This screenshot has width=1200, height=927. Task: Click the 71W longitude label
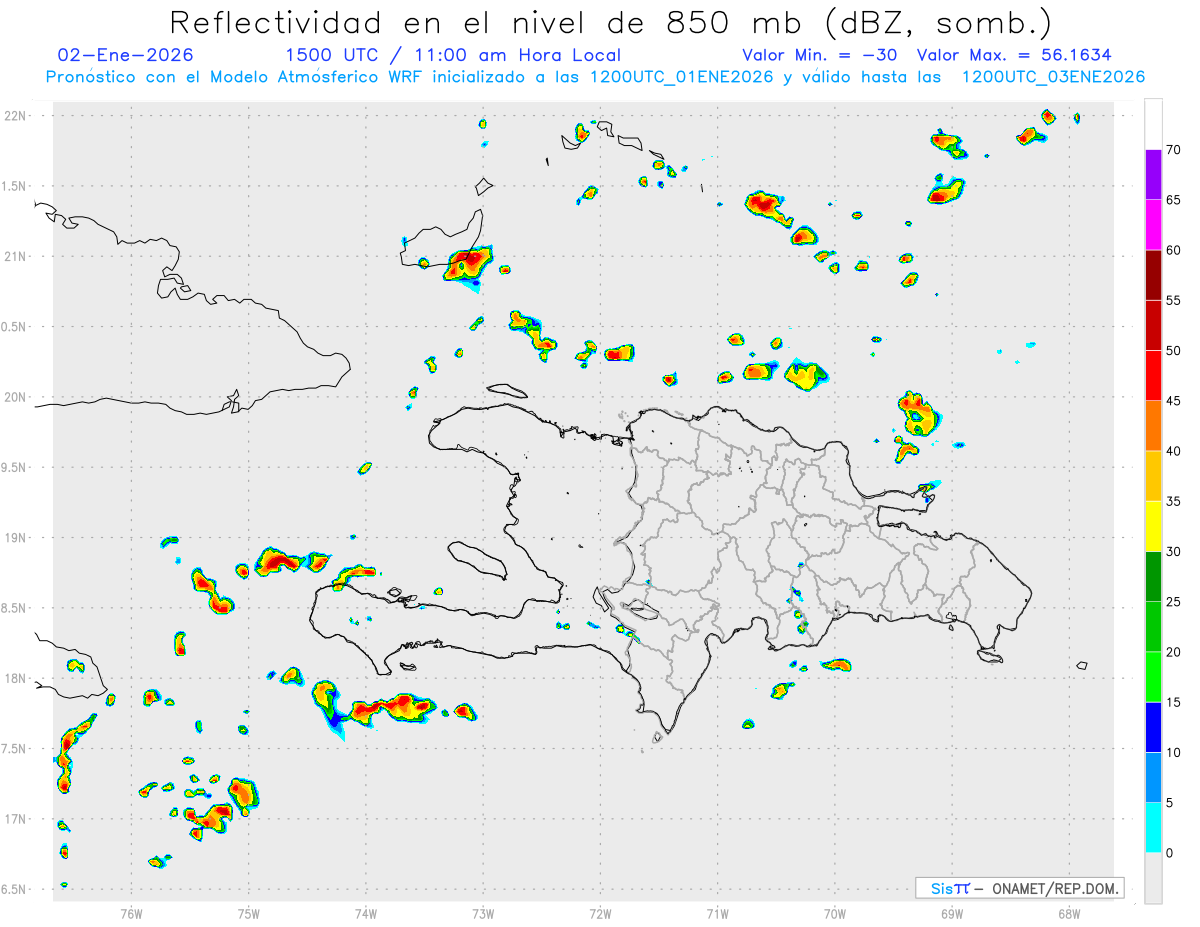717,913
